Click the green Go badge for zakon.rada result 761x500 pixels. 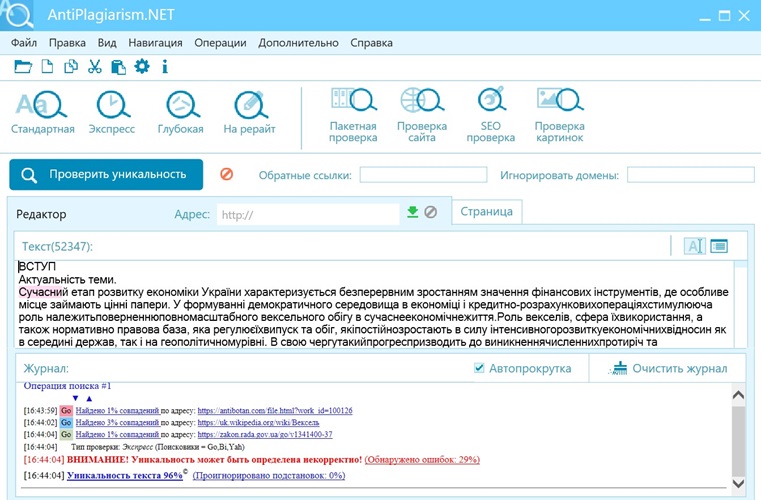point(66,434)
